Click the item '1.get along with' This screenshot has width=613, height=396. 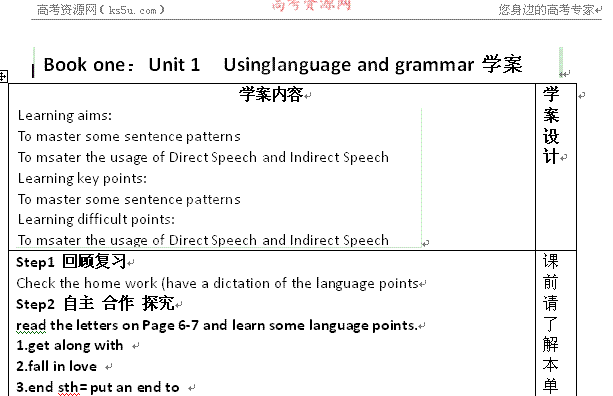[x=70, y=346]
